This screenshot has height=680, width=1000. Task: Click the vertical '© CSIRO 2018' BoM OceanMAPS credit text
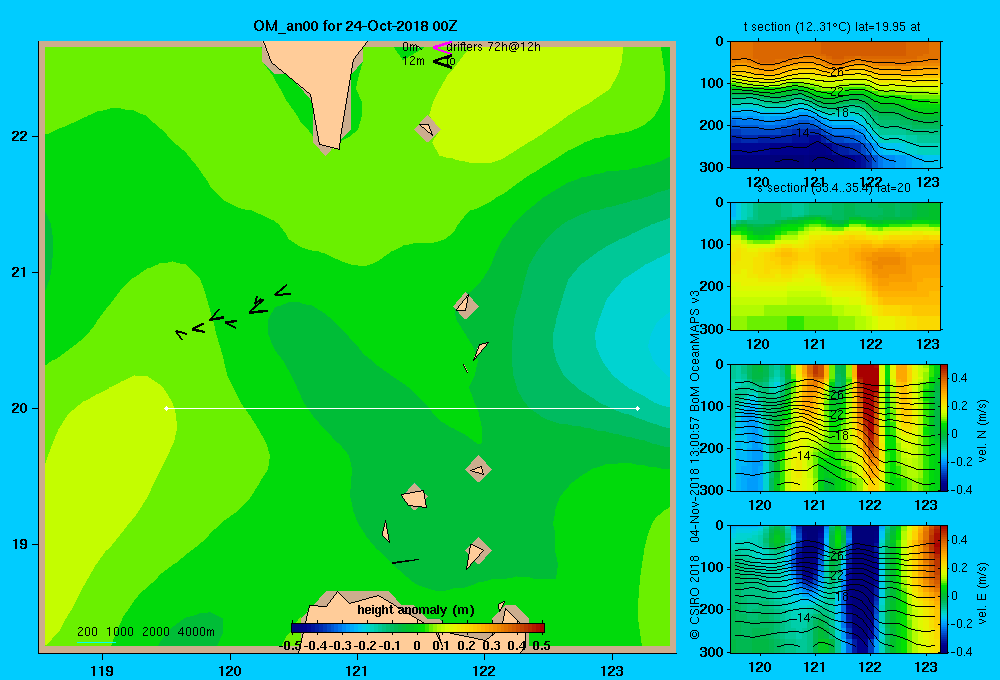pyautogui.click(x=695, y=464)
